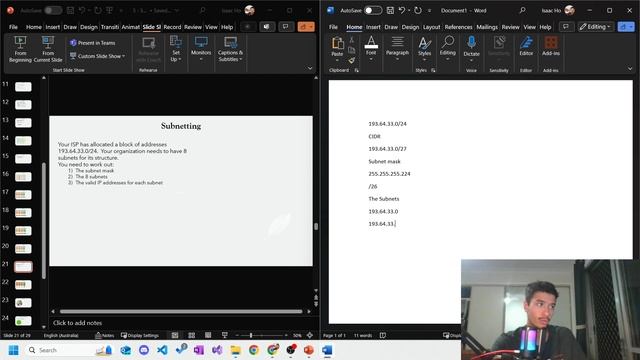
Task: Open Editing find group in Word ribbon
Action: [x=448, y=49]
